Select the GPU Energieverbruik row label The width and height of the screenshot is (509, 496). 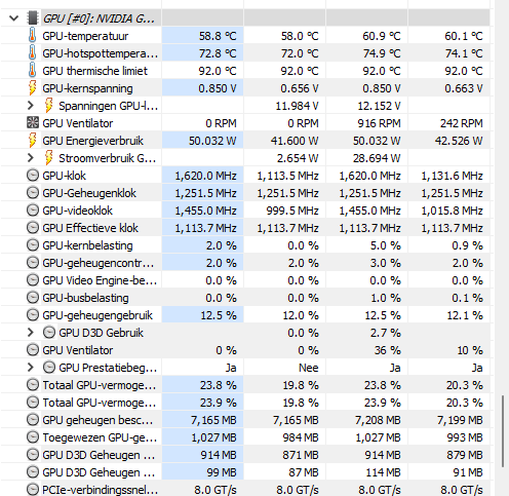93,141
